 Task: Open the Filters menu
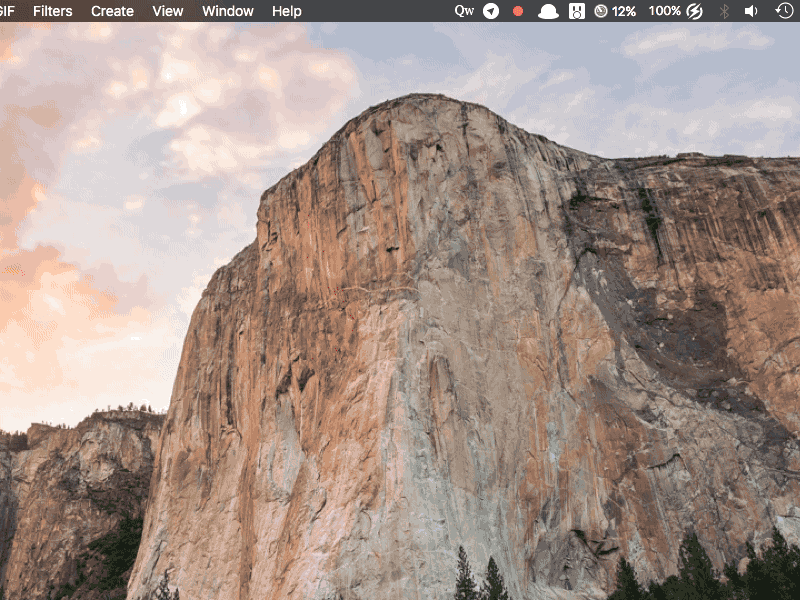[x=53, y=11]
